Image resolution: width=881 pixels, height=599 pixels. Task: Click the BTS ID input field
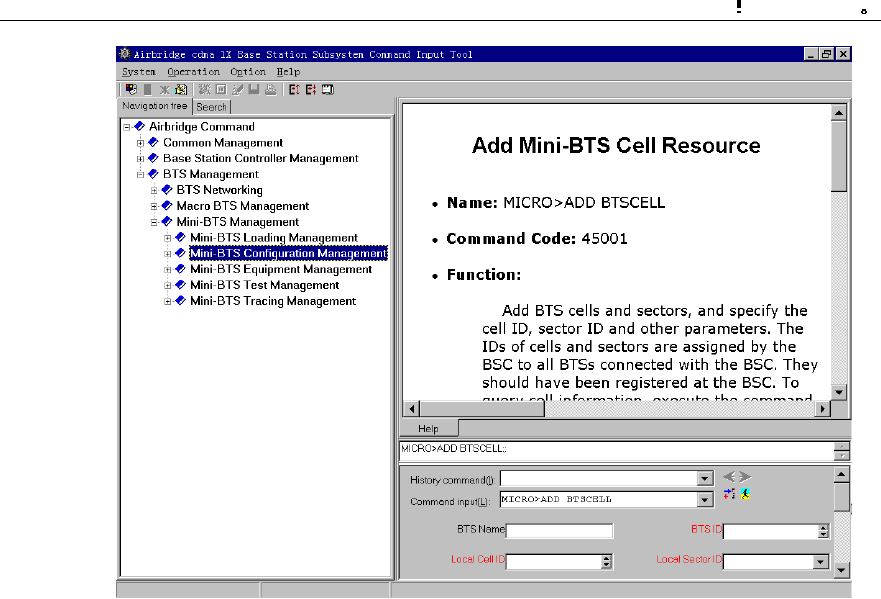[x=771, y=531]
